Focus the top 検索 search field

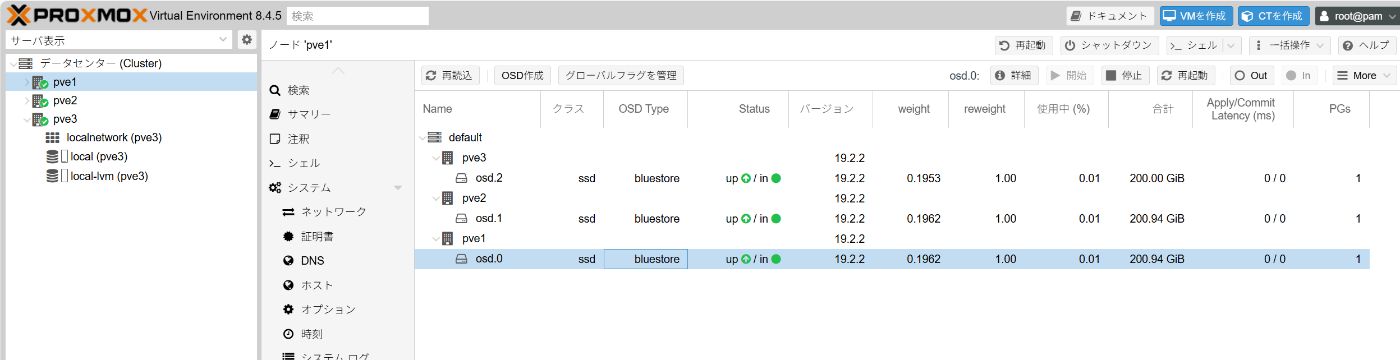coord(358,16)
